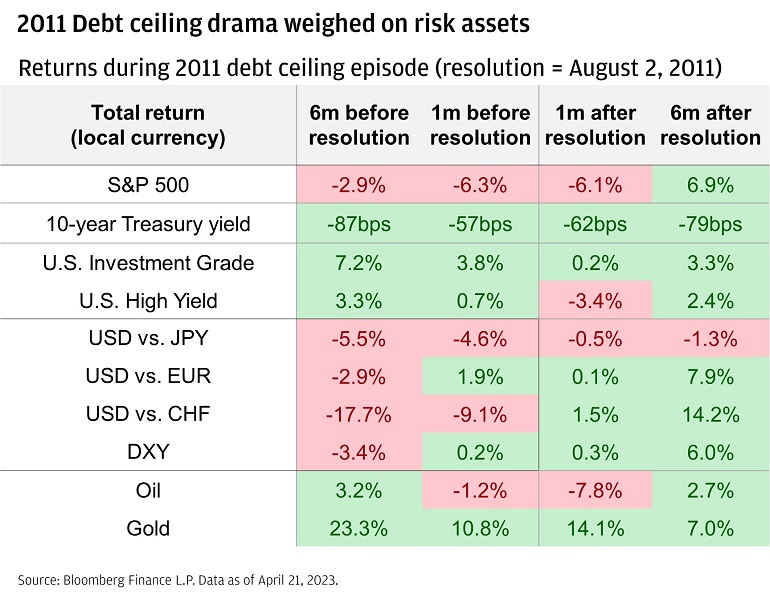This screenshot has width=770, height=598.
Task: Click the U.S. High Yield row label
Action: 148,299
